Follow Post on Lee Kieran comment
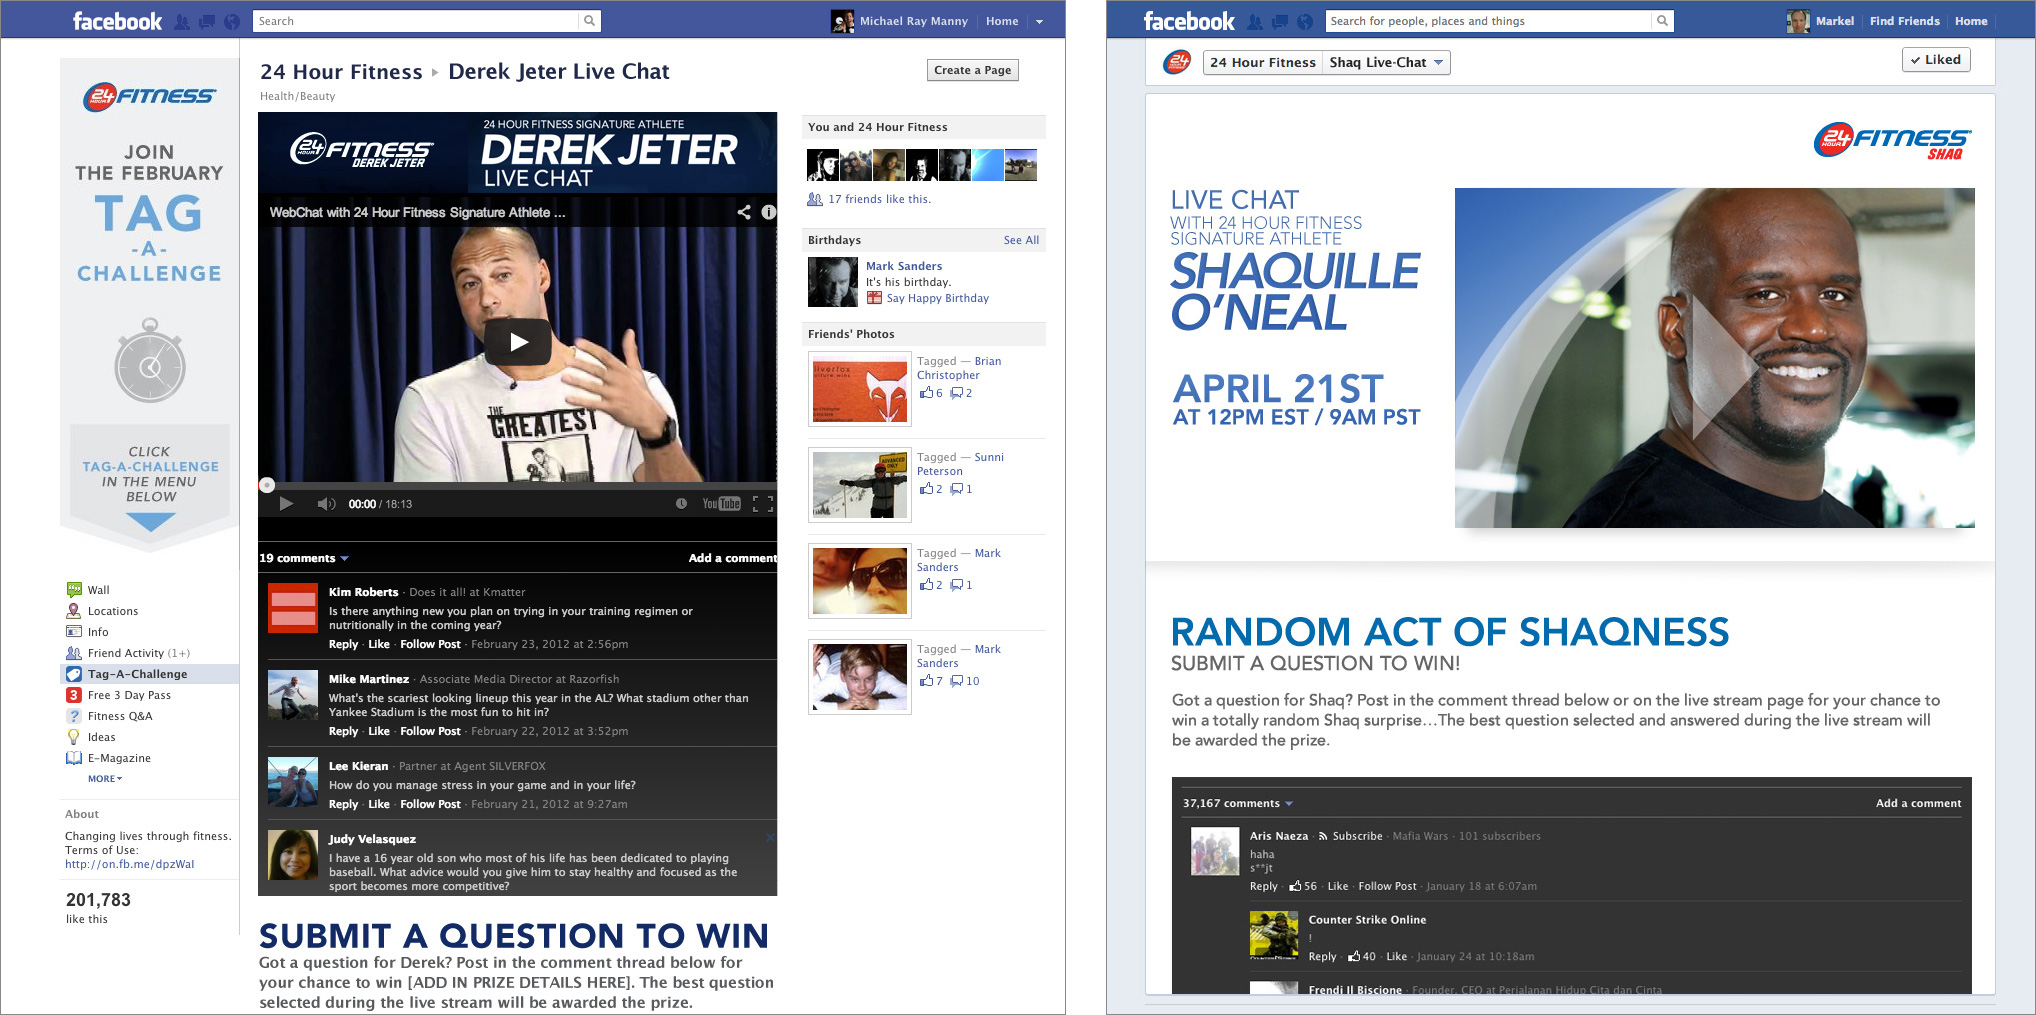Image resolution: width=2036 pixels, height=1015 pixels. [x=430, y=804]
